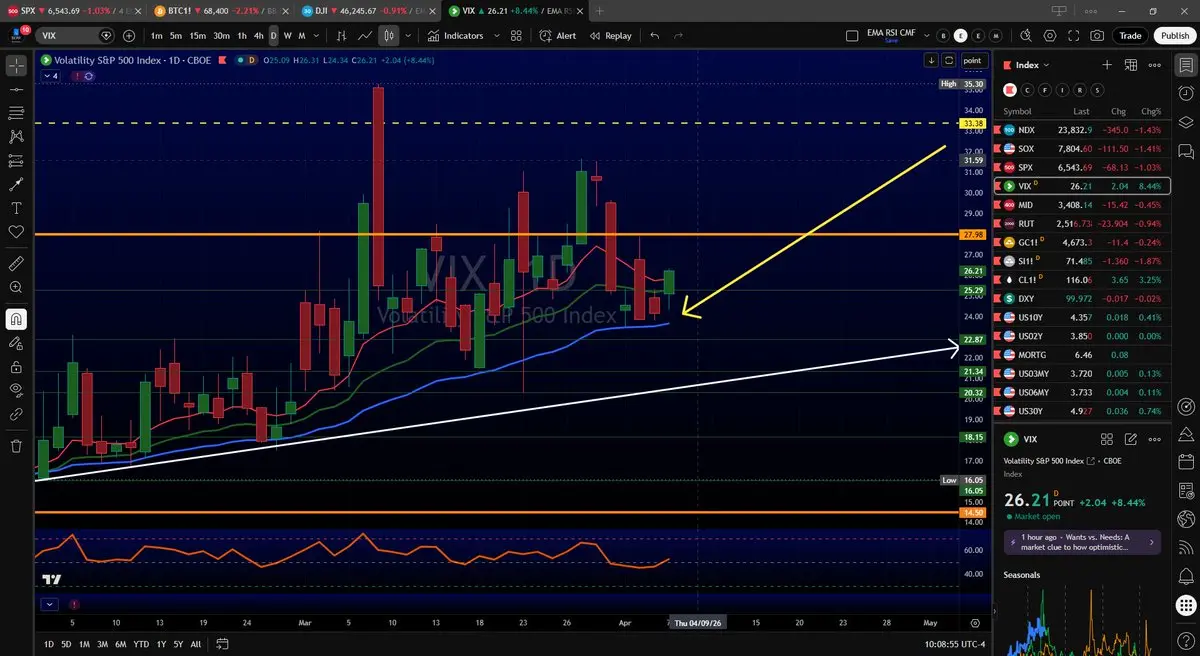The height and width of the screenshot is (656, 1200).
Task: Set date range to YTD
Action: 141,644
